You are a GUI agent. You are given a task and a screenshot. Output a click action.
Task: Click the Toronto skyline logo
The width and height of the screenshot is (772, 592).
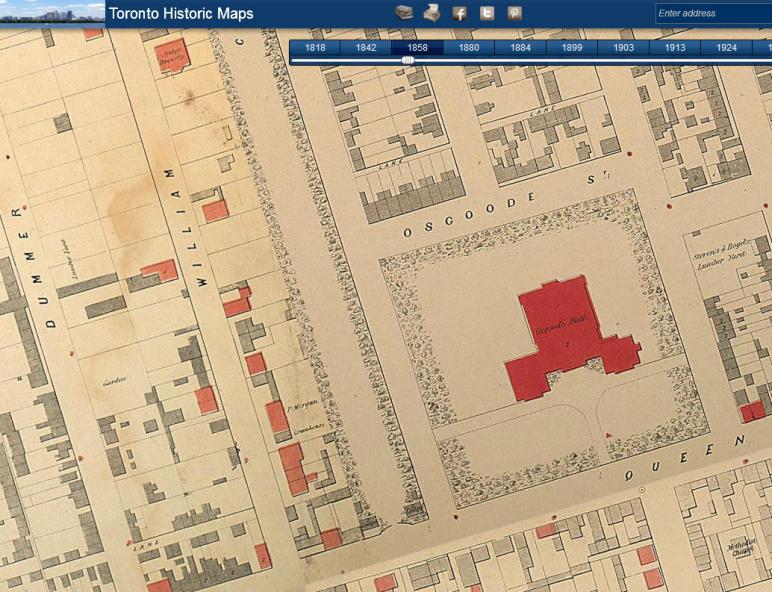[52, 12]
